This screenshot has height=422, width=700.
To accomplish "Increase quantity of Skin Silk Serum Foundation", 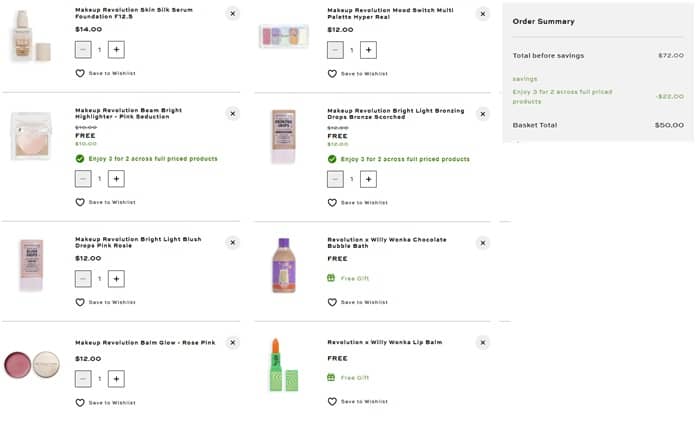I will click(x=116, y=50).
